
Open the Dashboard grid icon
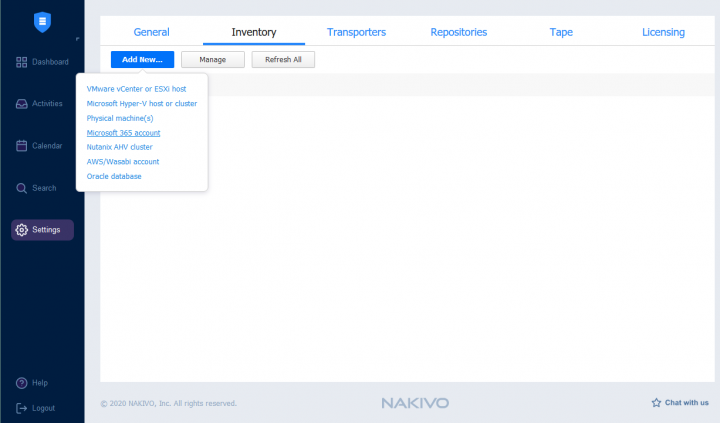(22, 62)
